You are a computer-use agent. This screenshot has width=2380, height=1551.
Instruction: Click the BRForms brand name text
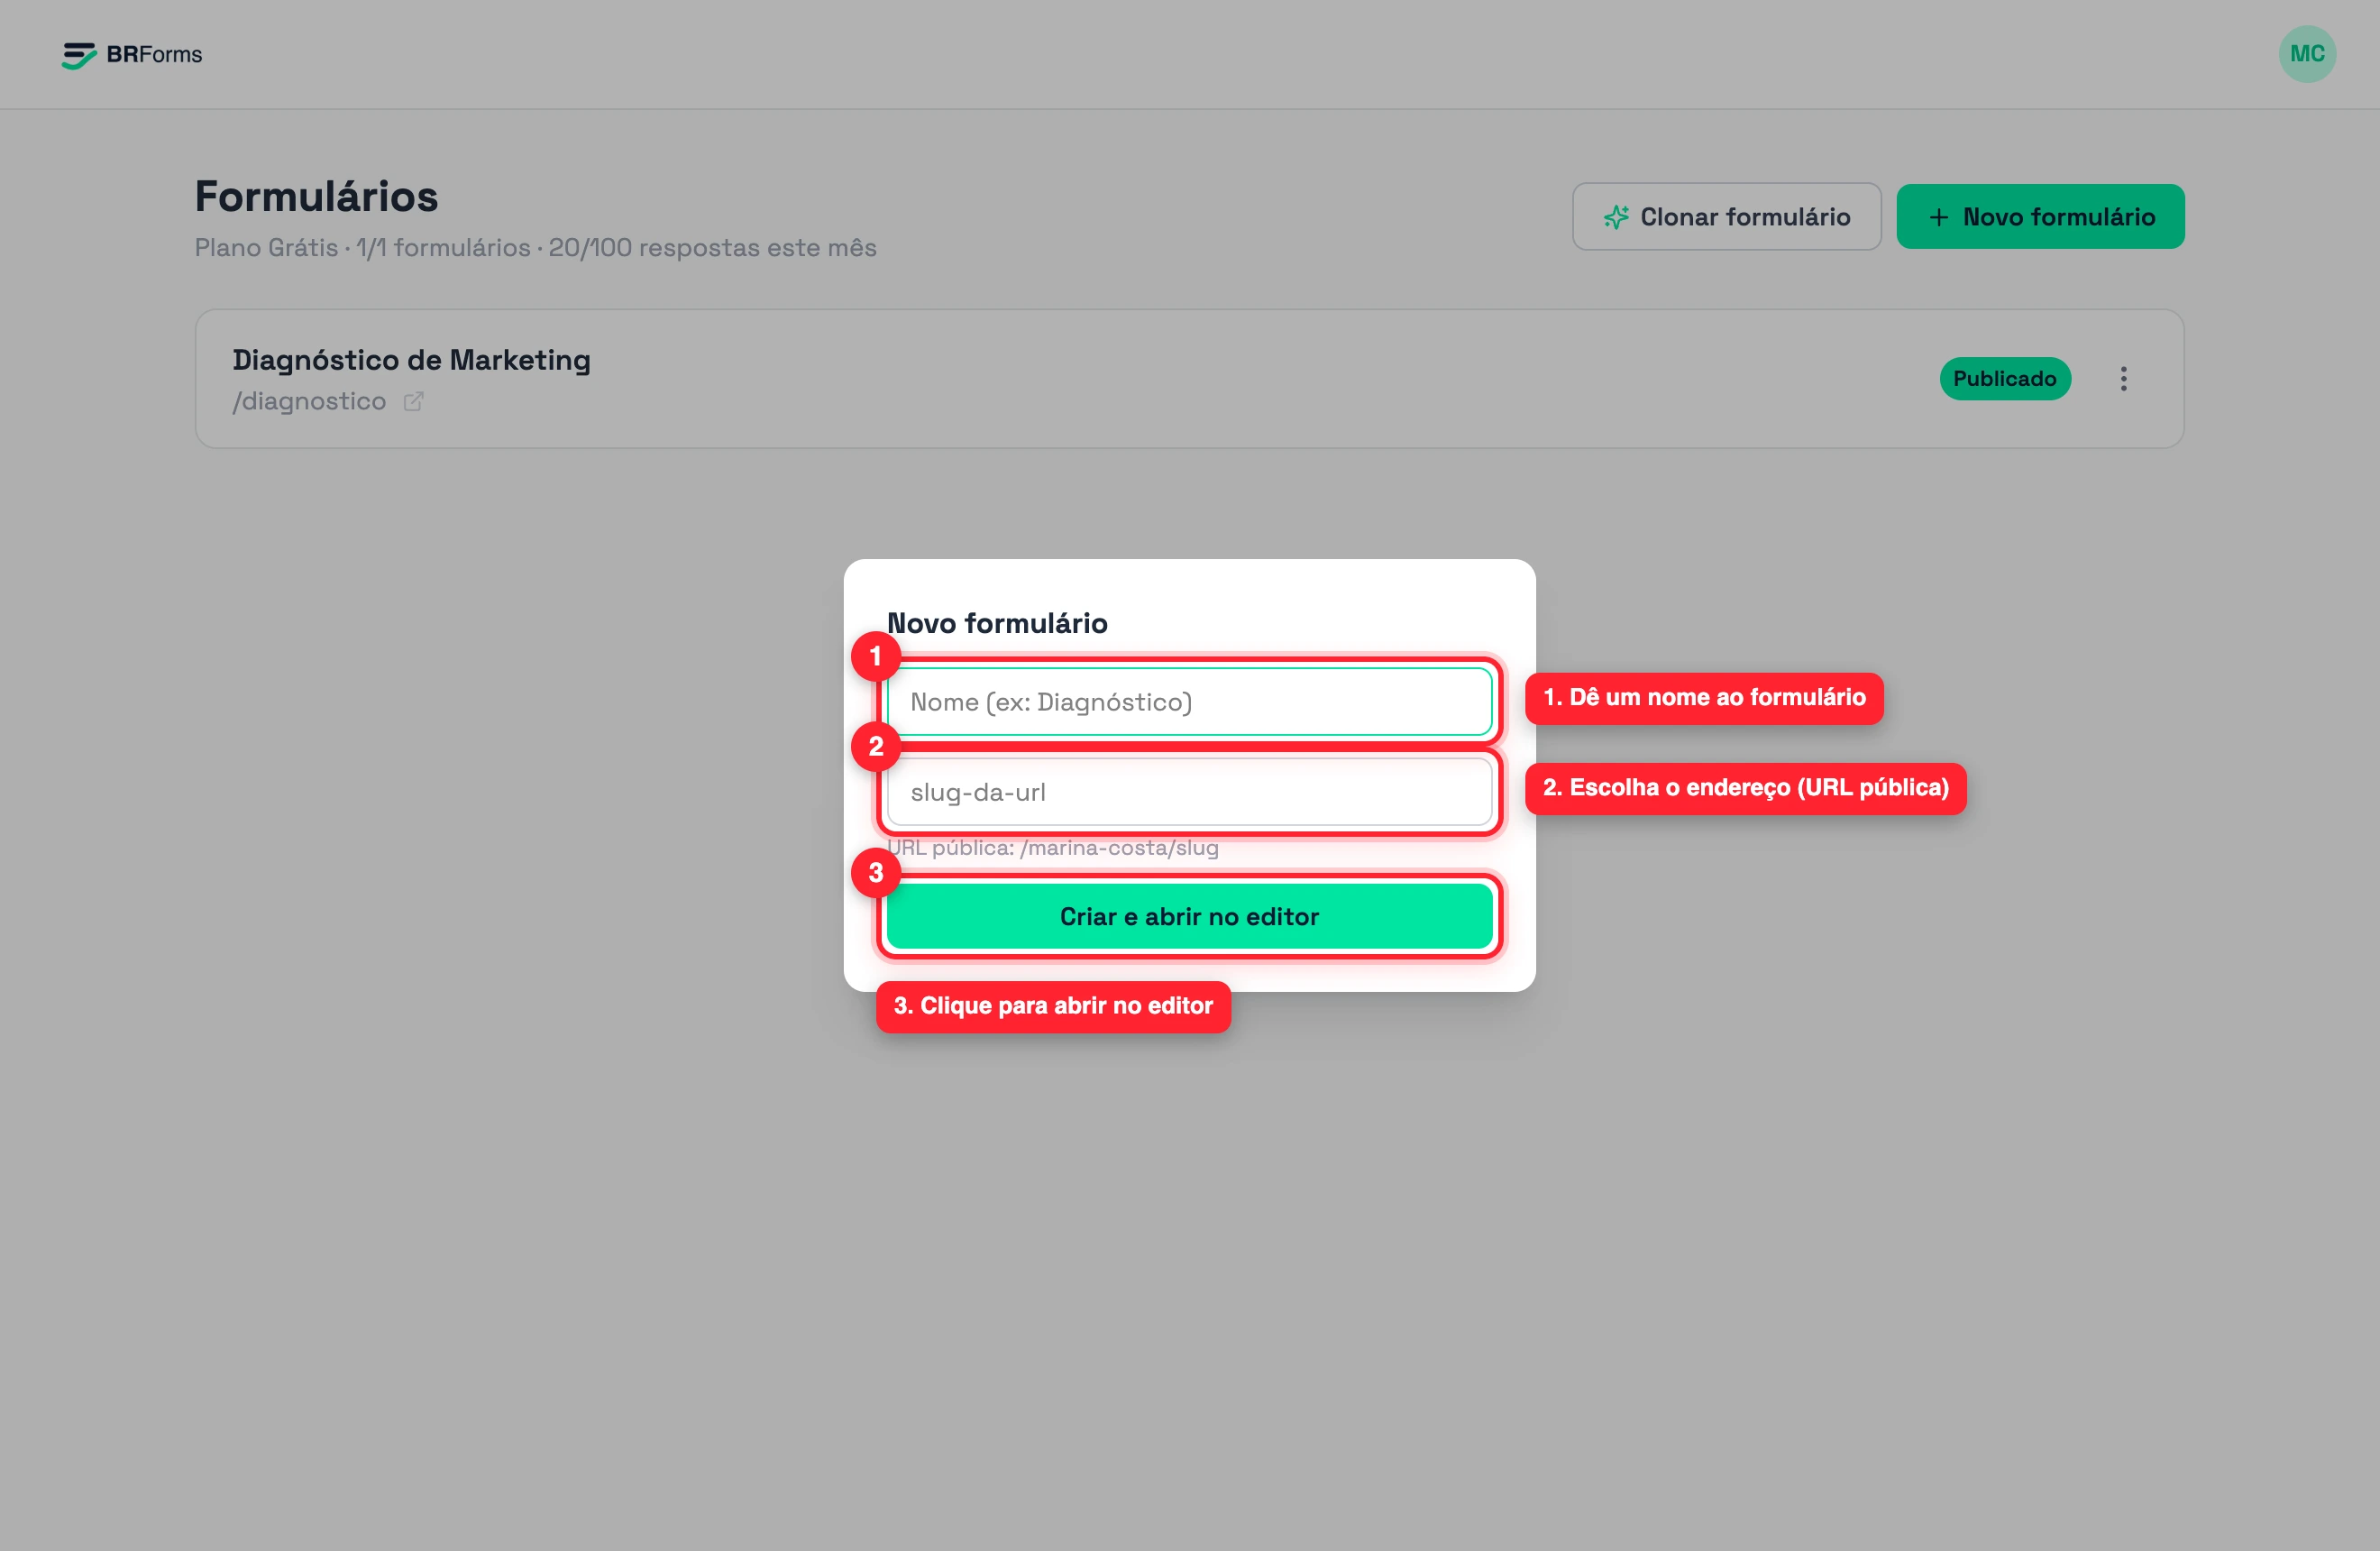154,55
